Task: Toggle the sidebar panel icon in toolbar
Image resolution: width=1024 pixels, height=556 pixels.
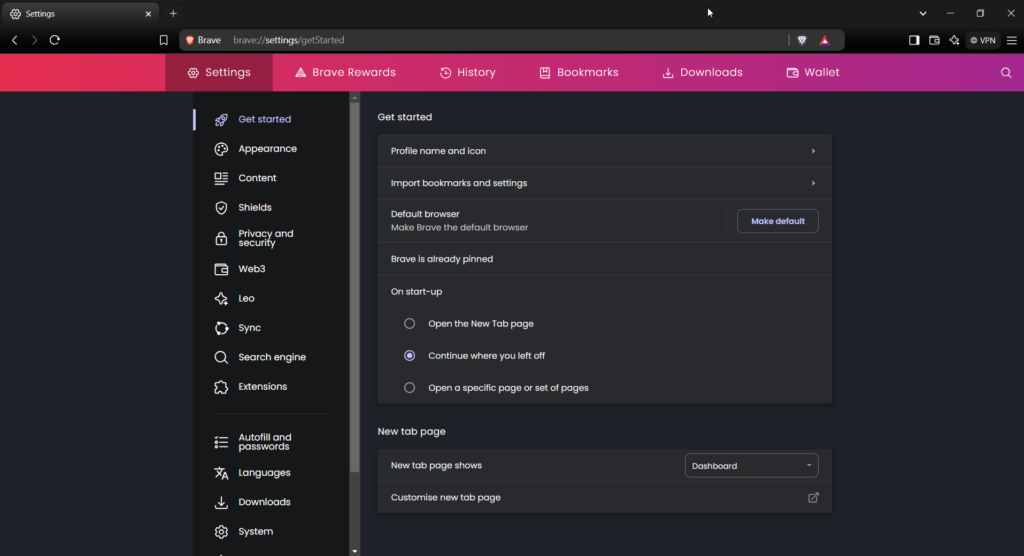Action: (914, 40)
